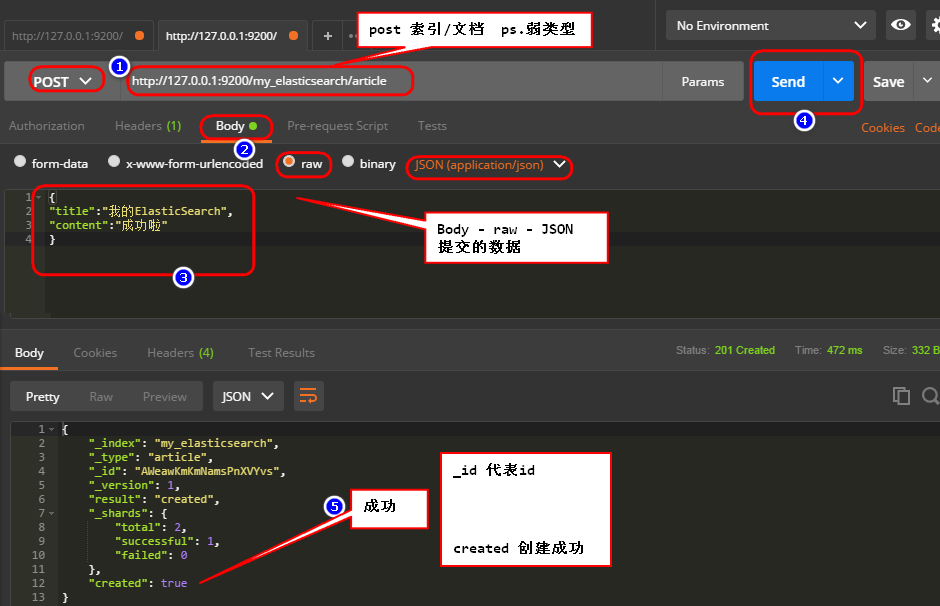Collapse response line 1 fold arrow

pyautogui.click(x=52, y=429)
